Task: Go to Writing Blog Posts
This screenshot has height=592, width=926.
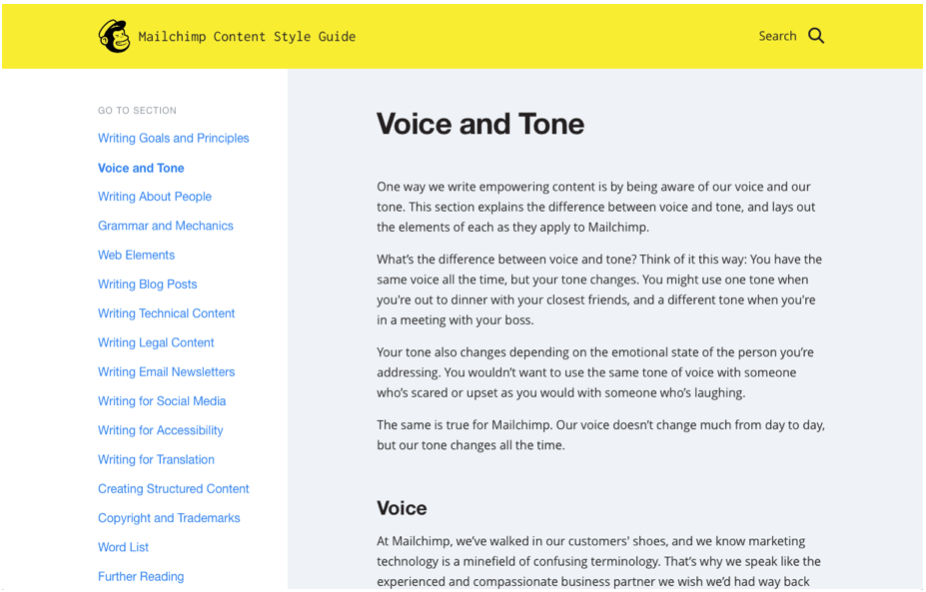Action: tap(148, 284)
